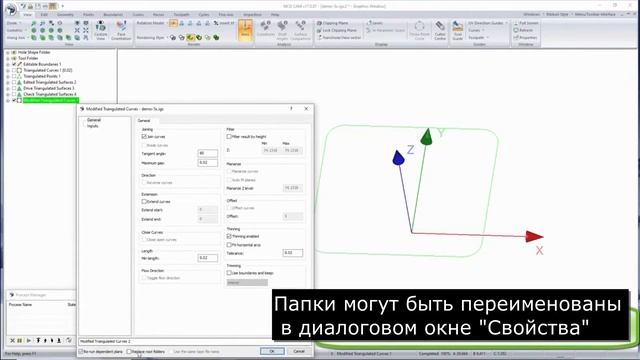Image resolution: width=640 pixels, height=360 pixels.
Task: Open the On Direction Guides dropdown
Action: [487, 23]
